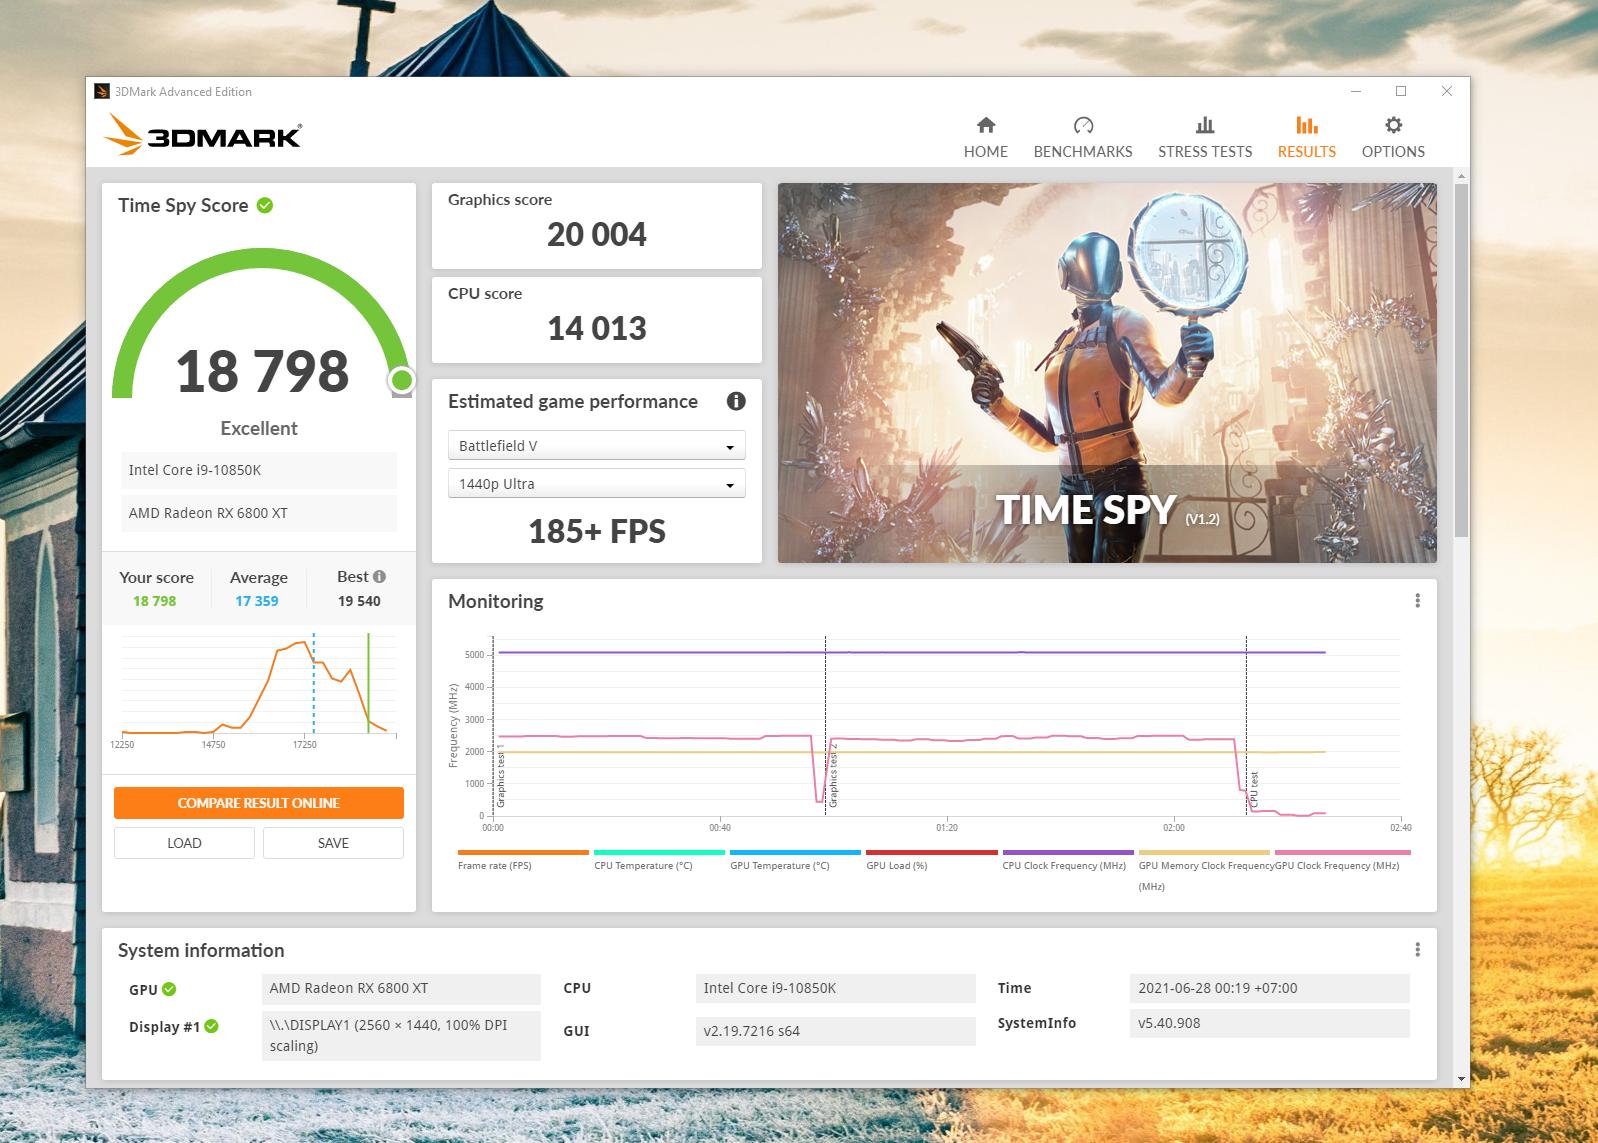Click the SystemInfo version v5.40.908
Screen dimensions: 1598x1143
pos(1270,1023)
